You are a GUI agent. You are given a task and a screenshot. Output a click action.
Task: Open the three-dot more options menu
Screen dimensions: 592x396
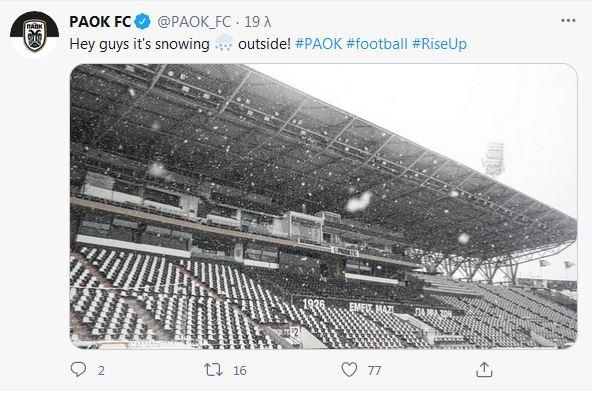(x=568, y=20)
